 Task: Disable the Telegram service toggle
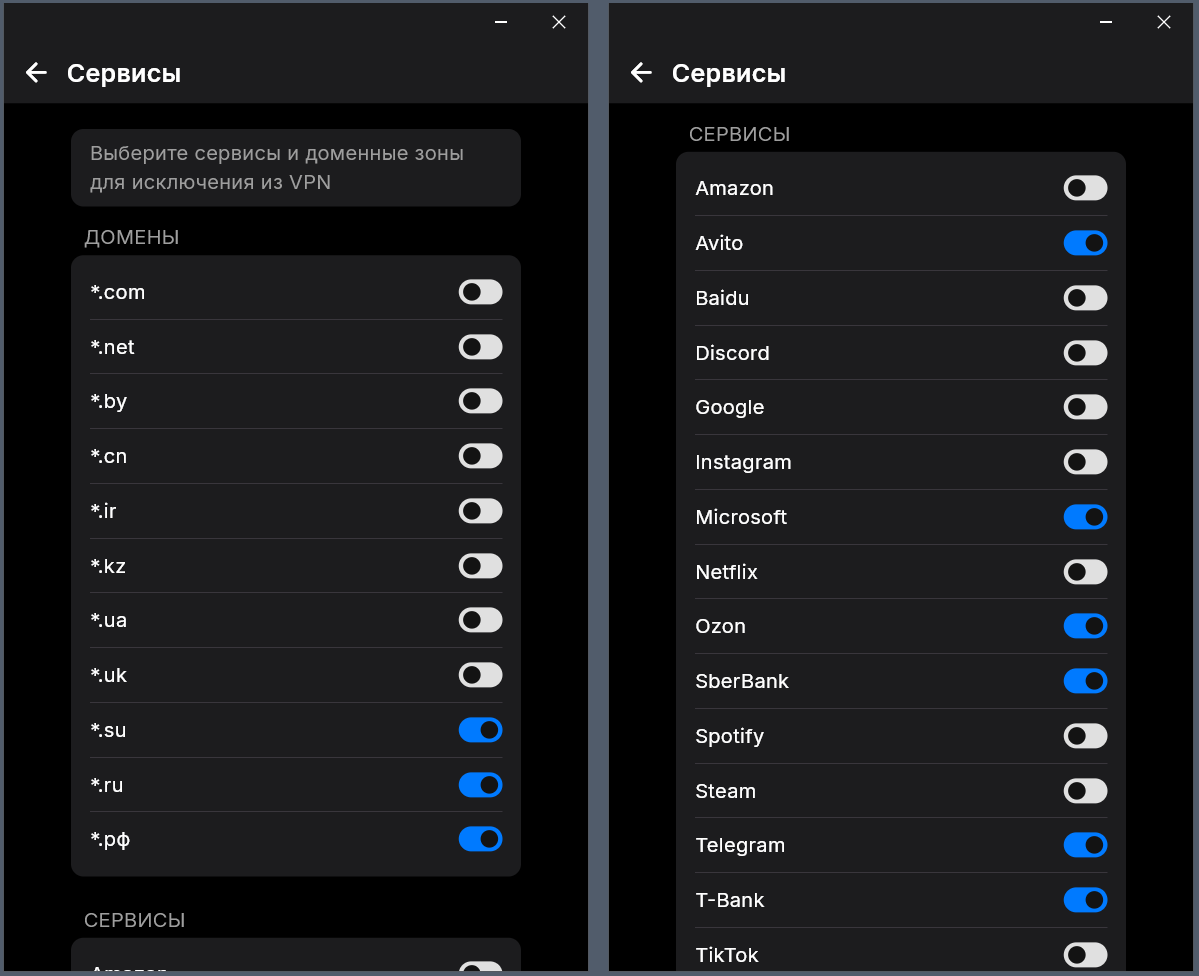[x=1085, y=845]
